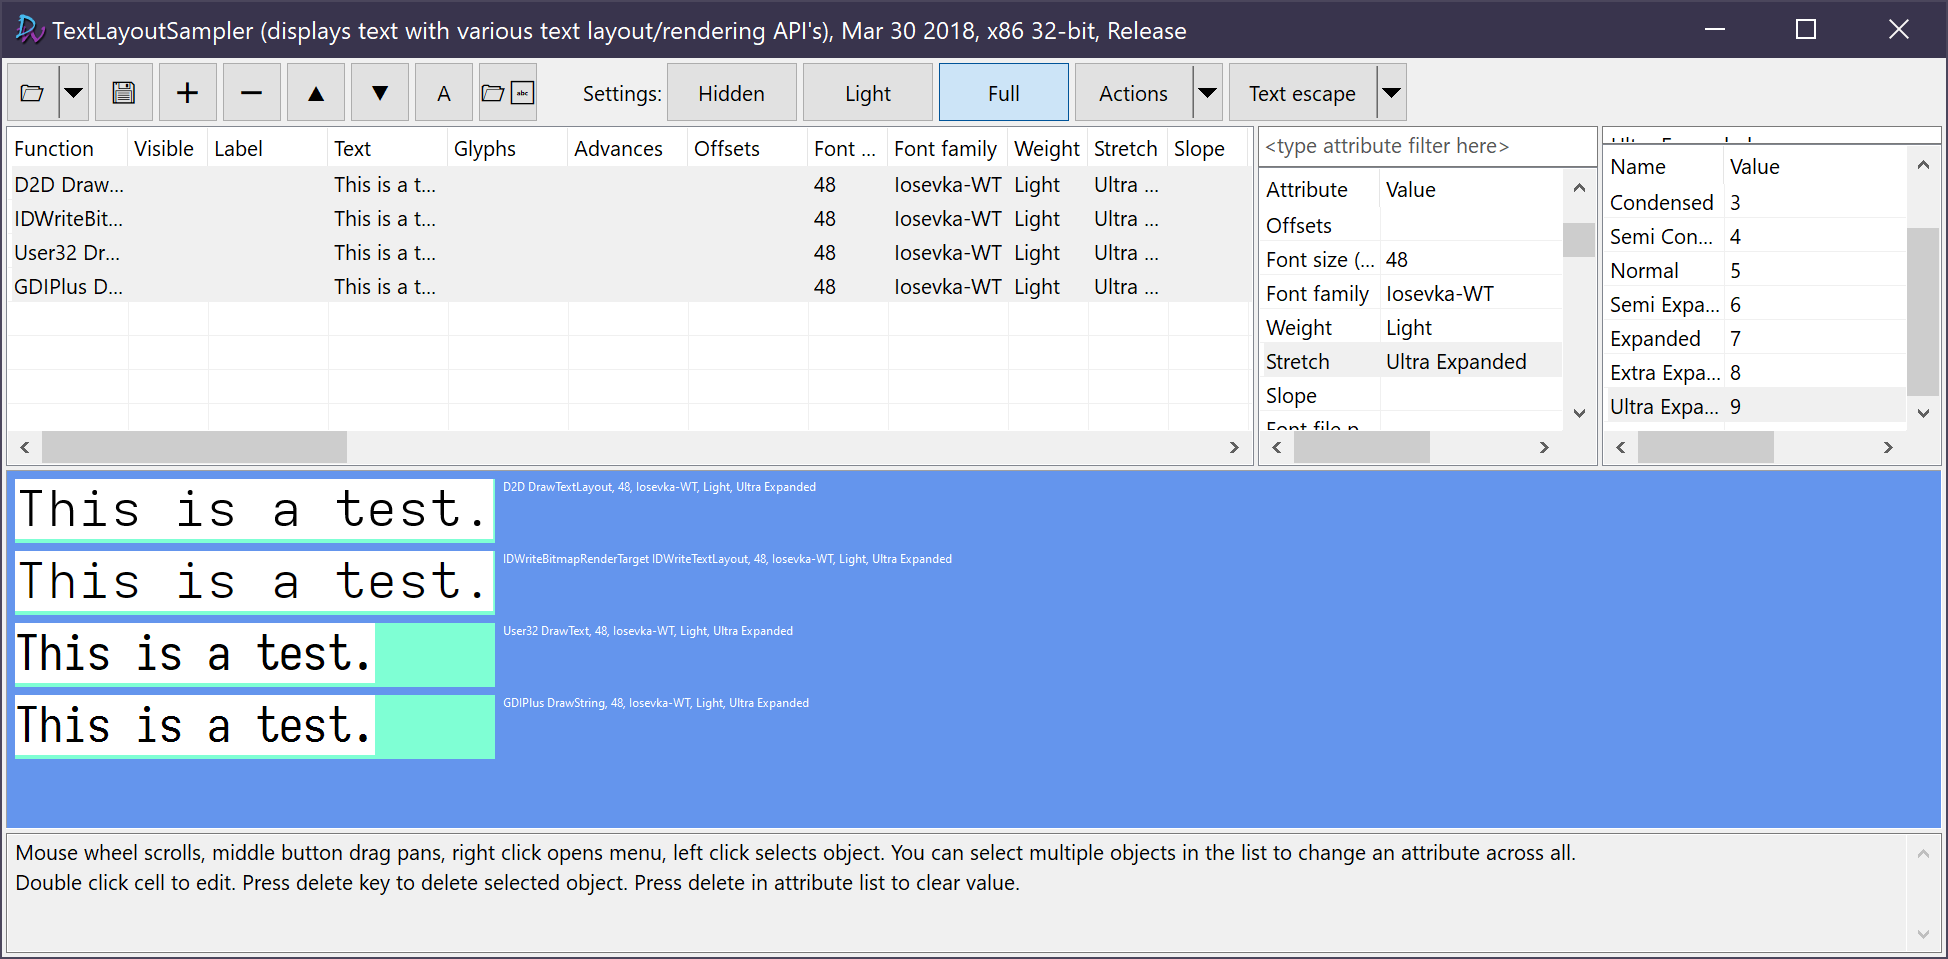
Task: Open a layout file with the folder icon
Action: (33, 91)
